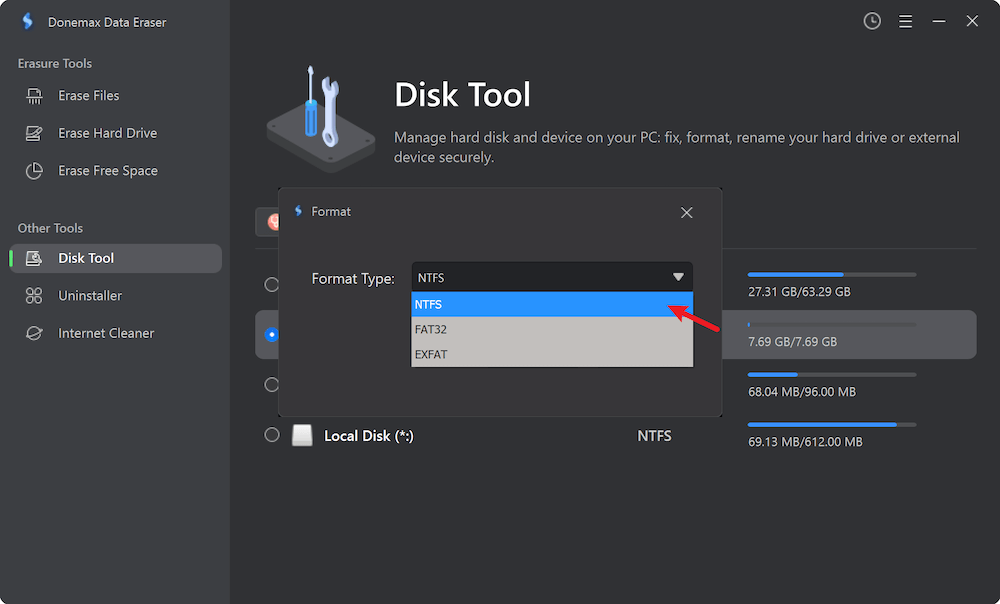Click the drive icon next to Local Disk
This screenshot has height=604, width=1000.
click(302, 435)
